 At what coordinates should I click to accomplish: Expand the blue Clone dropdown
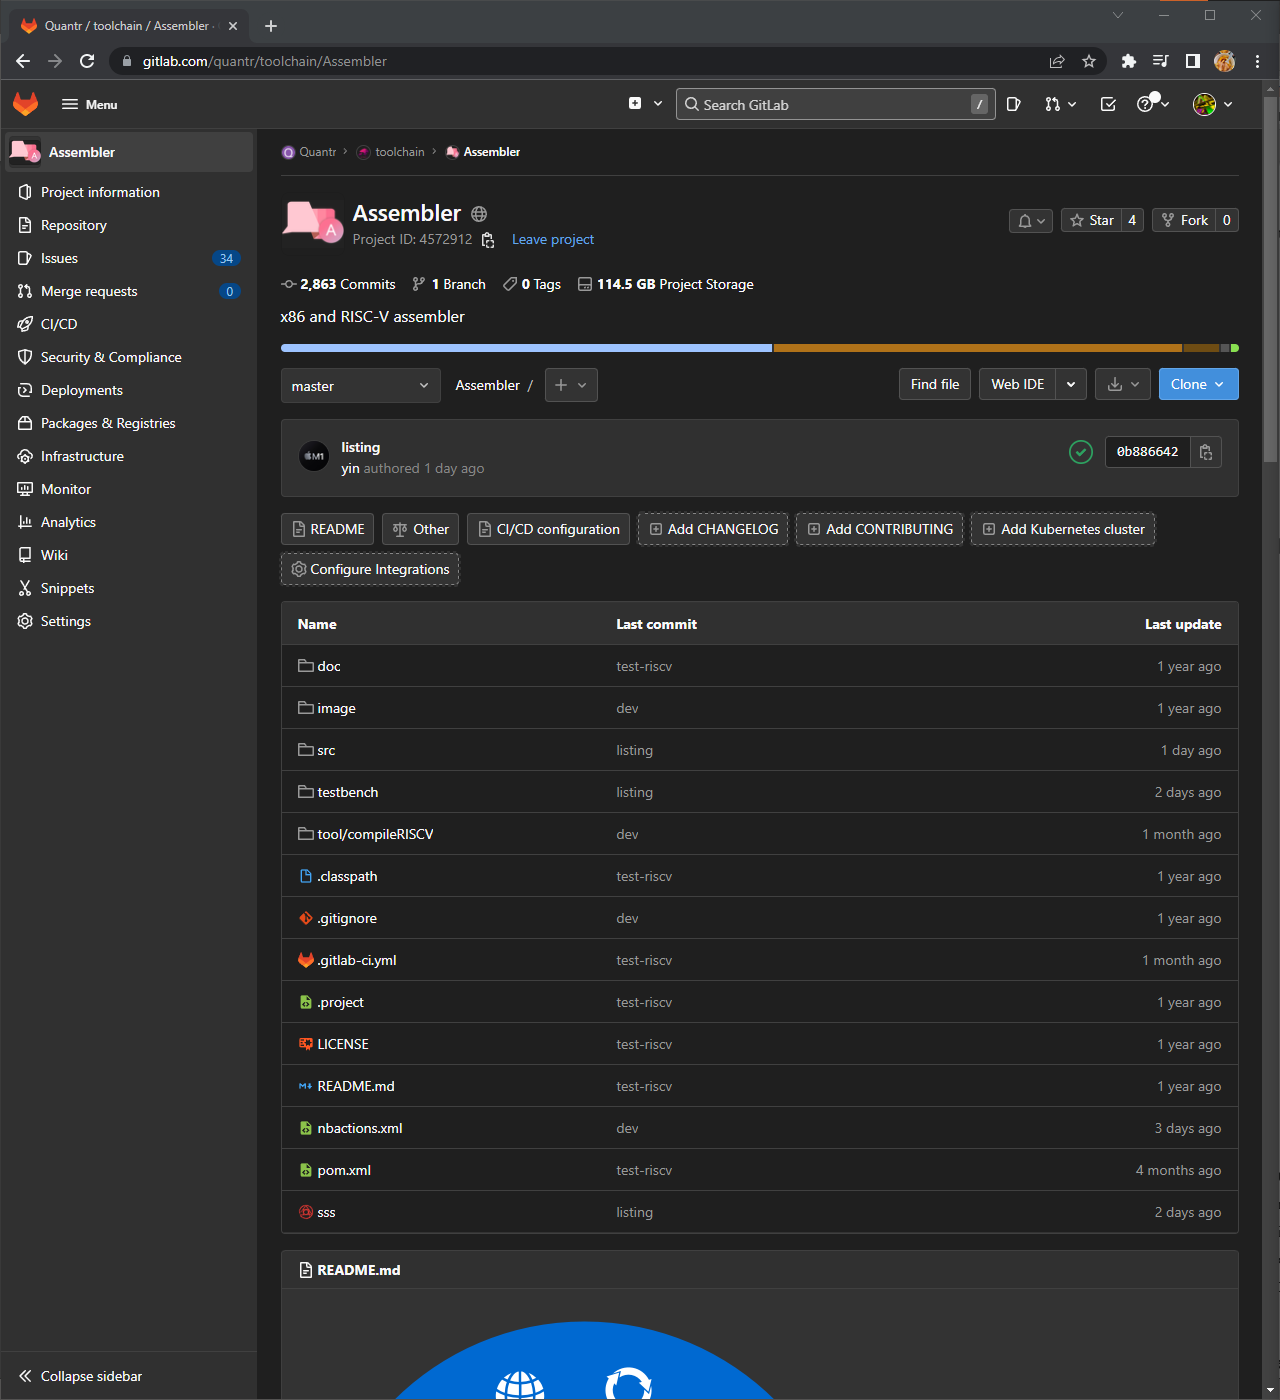[1198, 384]
